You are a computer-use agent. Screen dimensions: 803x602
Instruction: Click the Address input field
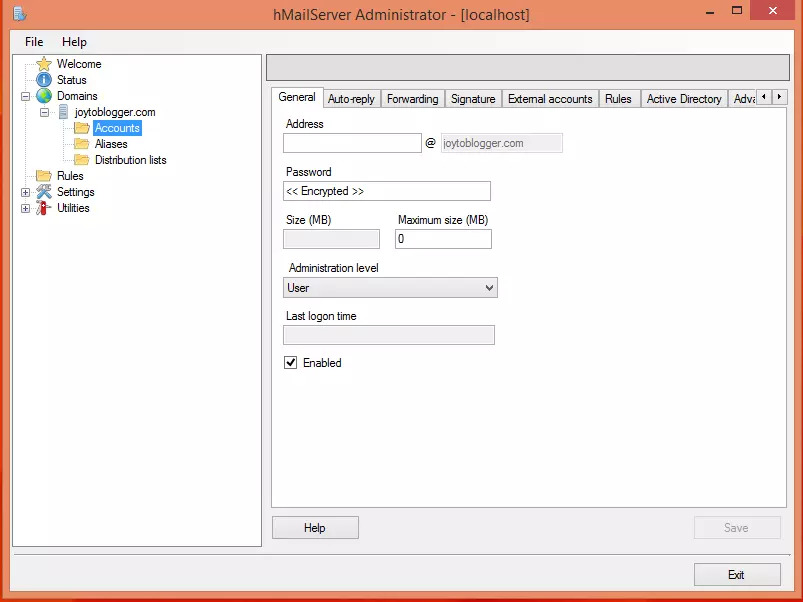pyautogui.click(x=352, y=143)
